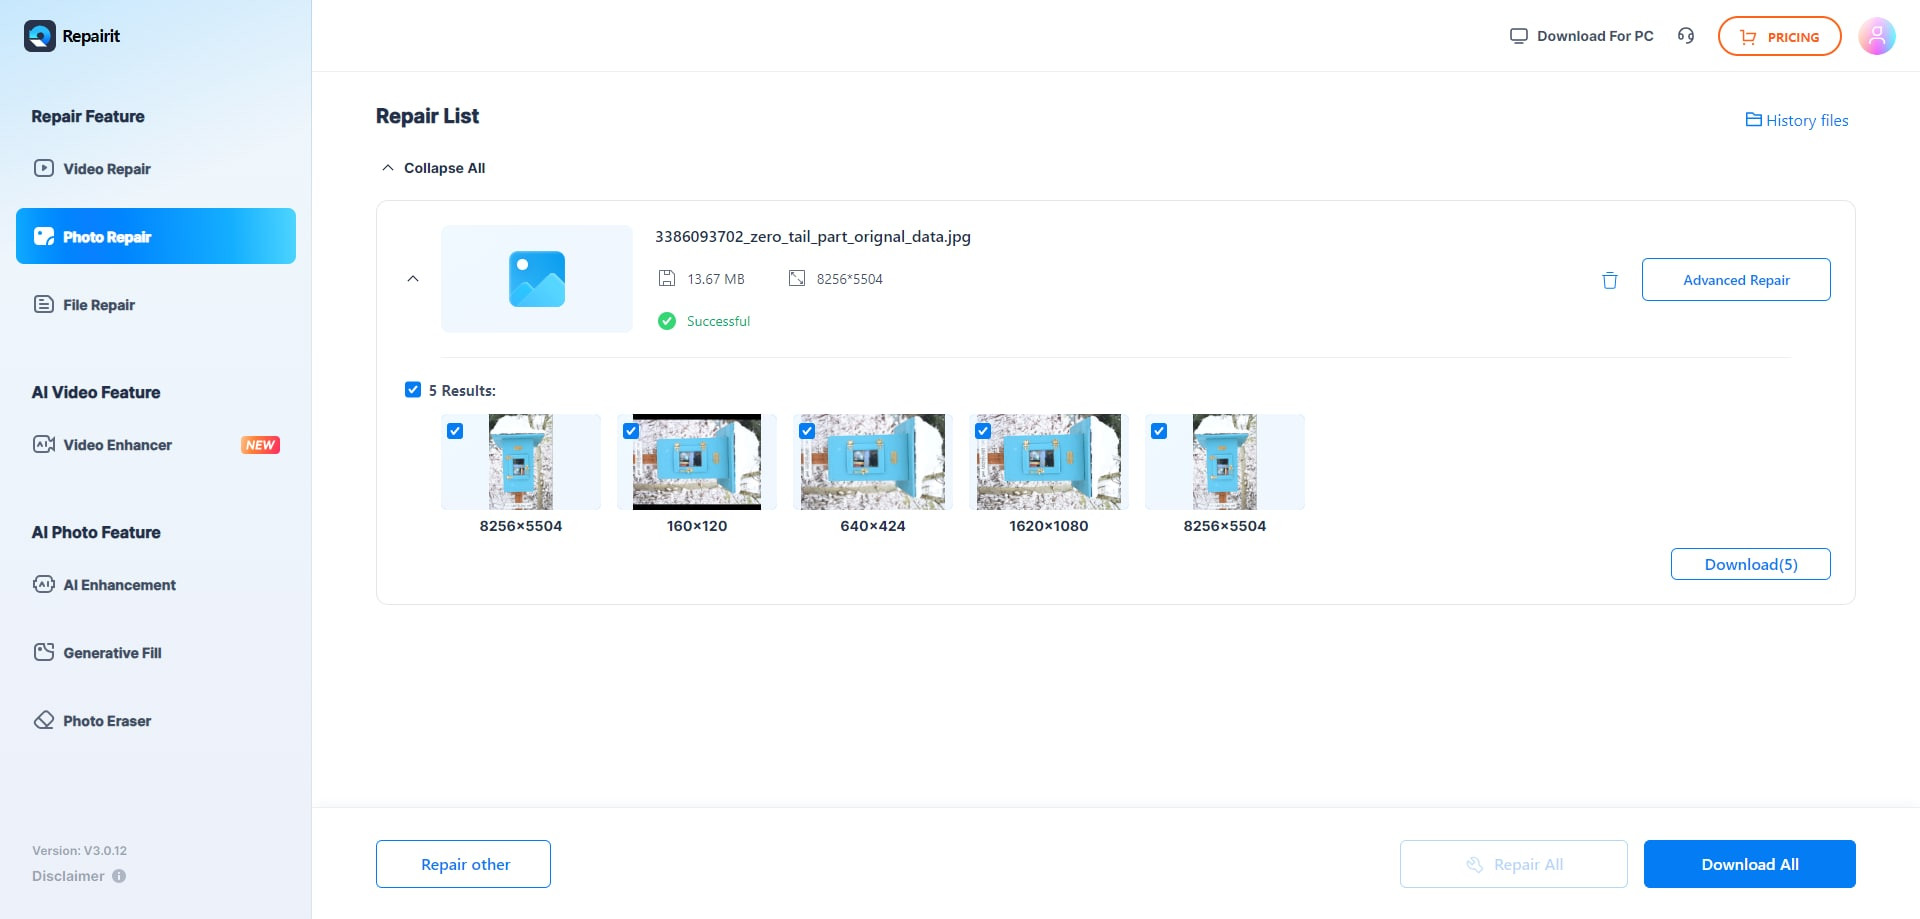Click the Repairit logo icon
1920x919 pixels.
pos(40,36)
